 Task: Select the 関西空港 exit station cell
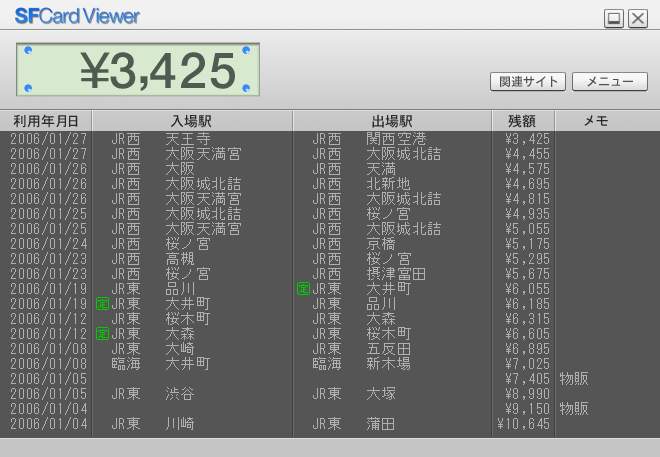(396, 139)
